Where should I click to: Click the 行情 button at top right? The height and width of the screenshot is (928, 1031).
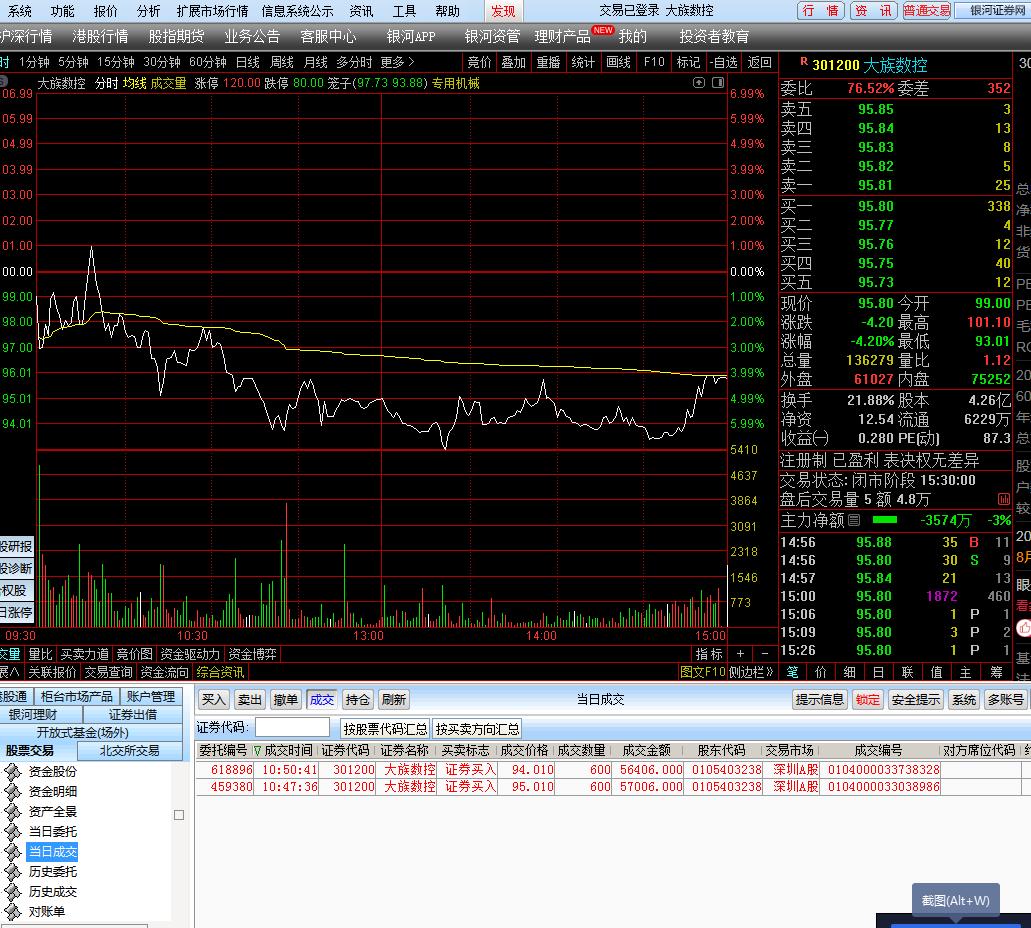(821, 11)
